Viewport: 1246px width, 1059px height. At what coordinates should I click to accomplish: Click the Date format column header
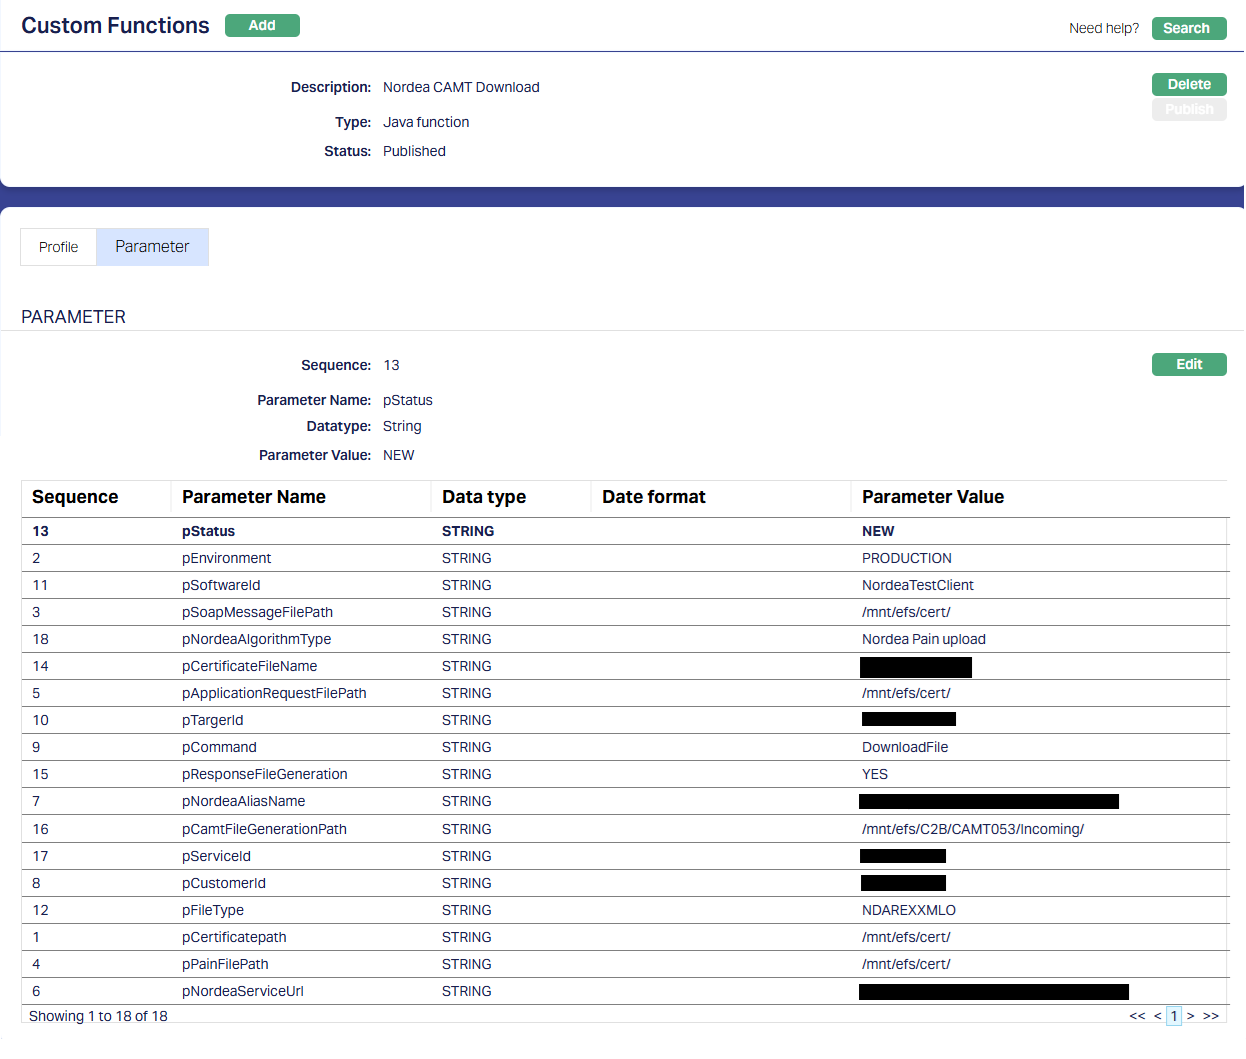click(653, 497)
